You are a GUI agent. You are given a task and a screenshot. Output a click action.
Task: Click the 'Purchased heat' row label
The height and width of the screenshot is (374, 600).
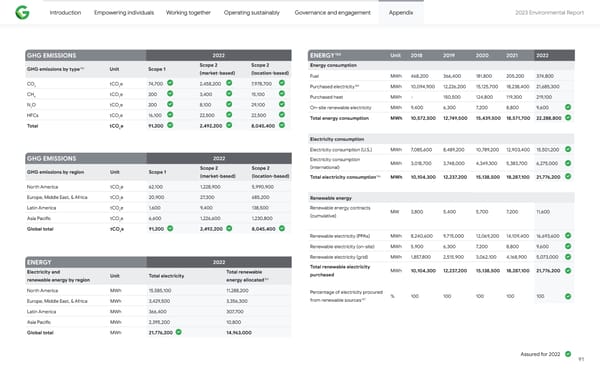tap(326, 97)
